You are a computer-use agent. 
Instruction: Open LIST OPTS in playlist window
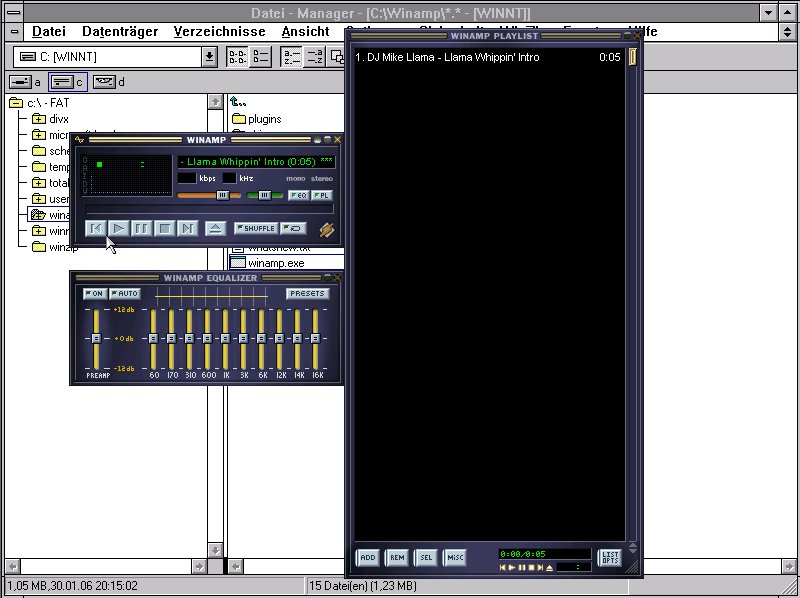[609, 558]
